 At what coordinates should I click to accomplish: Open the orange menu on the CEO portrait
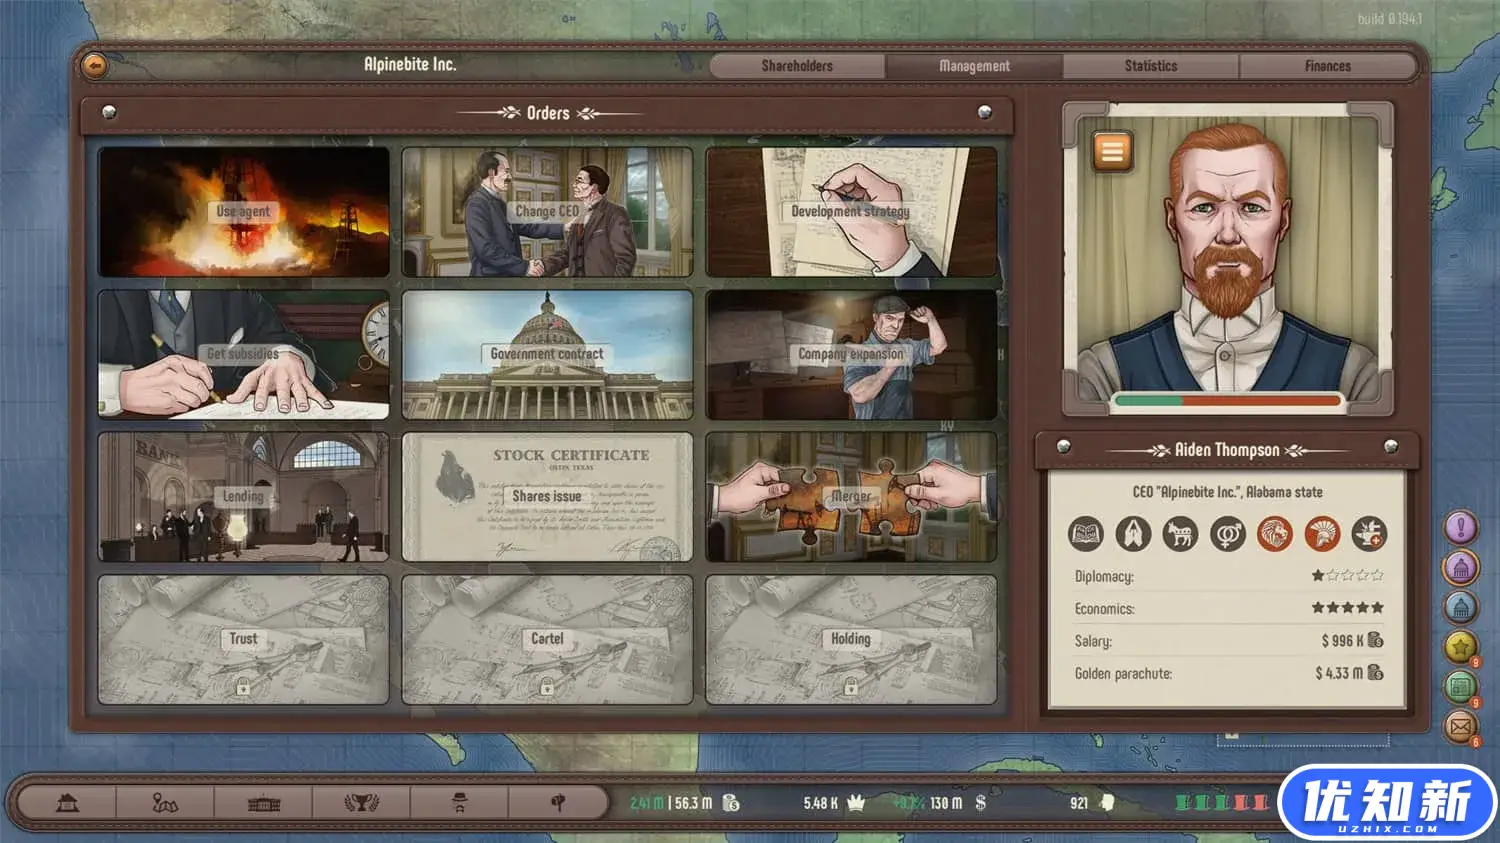(x=1112, y=151)
